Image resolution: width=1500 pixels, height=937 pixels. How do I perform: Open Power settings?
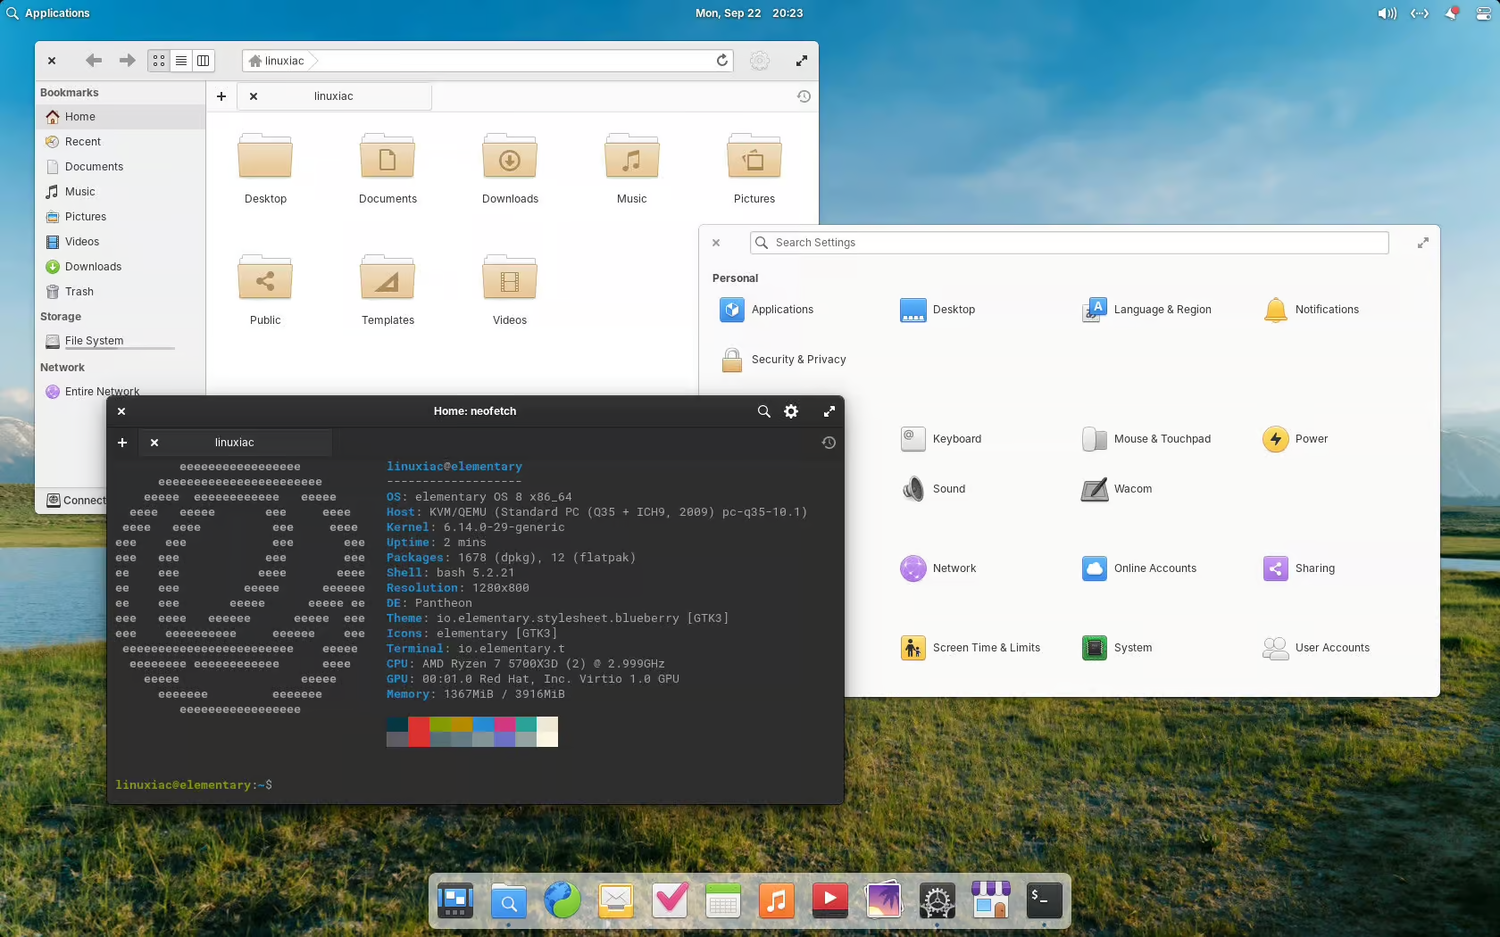(x=1275, y=439)
